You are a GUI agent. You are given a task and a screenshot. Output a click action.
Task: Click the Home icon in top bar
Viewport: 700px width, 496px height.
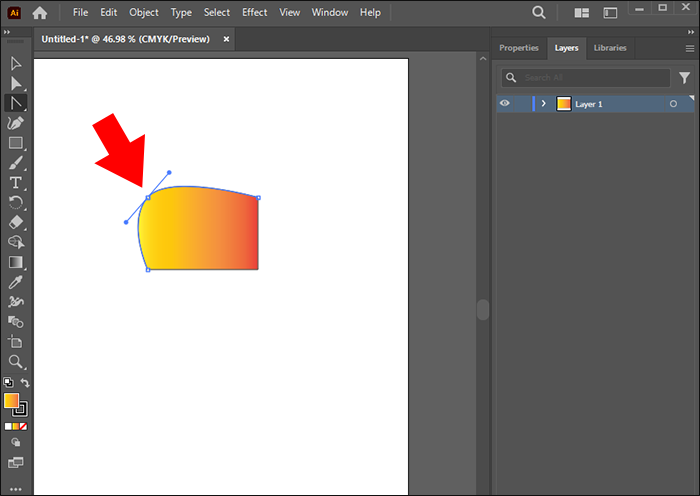[40, 13]
